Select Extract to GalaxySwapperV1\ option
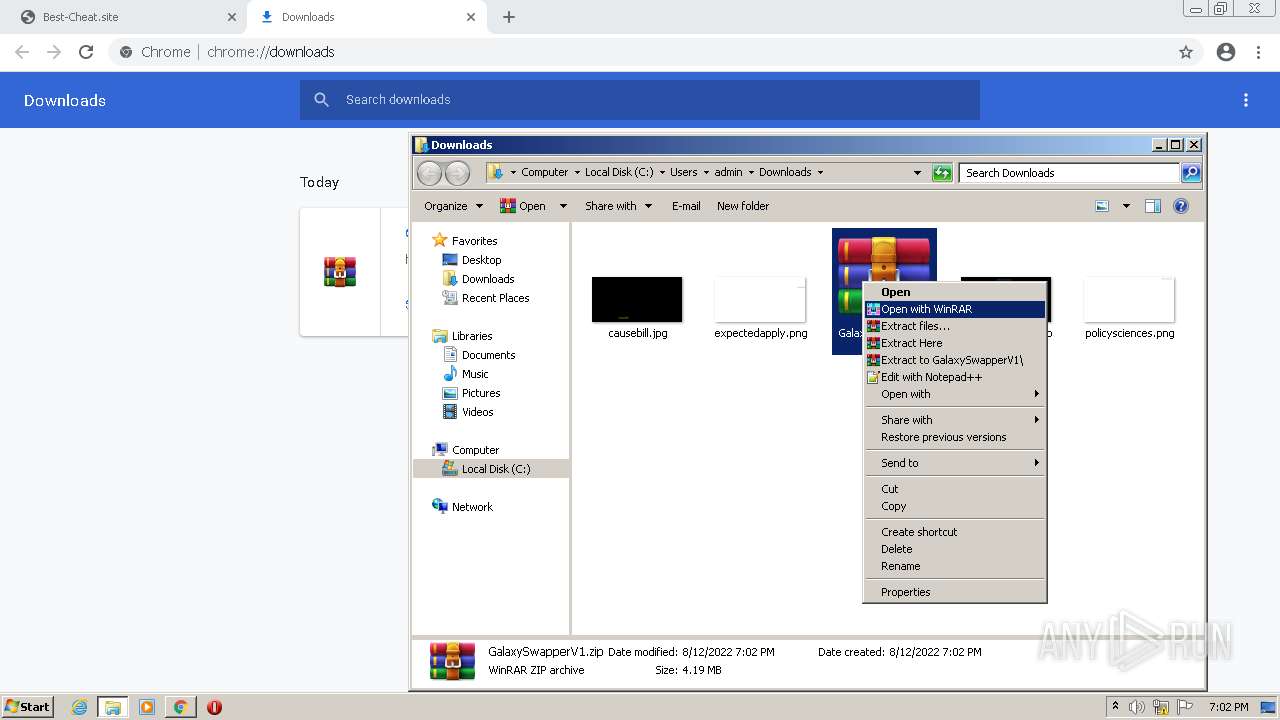The height and width of the screenshot is (720, 1280). click(x=955, y=360)
